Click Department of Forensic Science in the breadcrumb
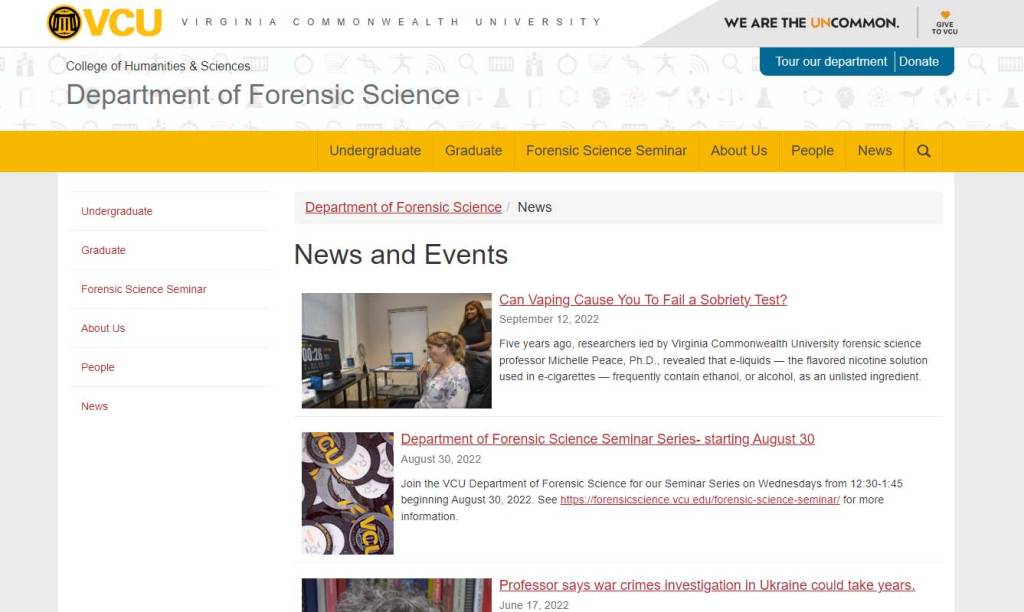 click(401, 207)
